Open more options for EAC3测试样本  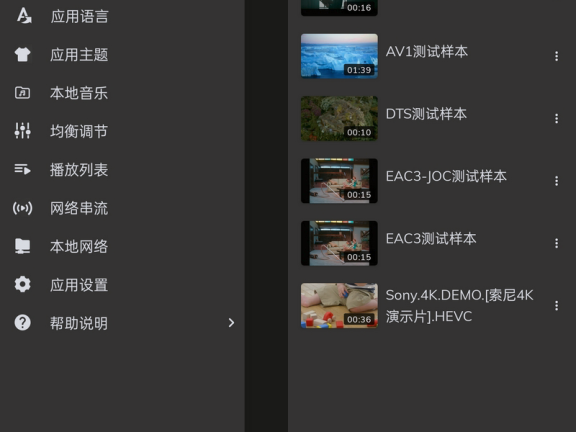[557, 243]
